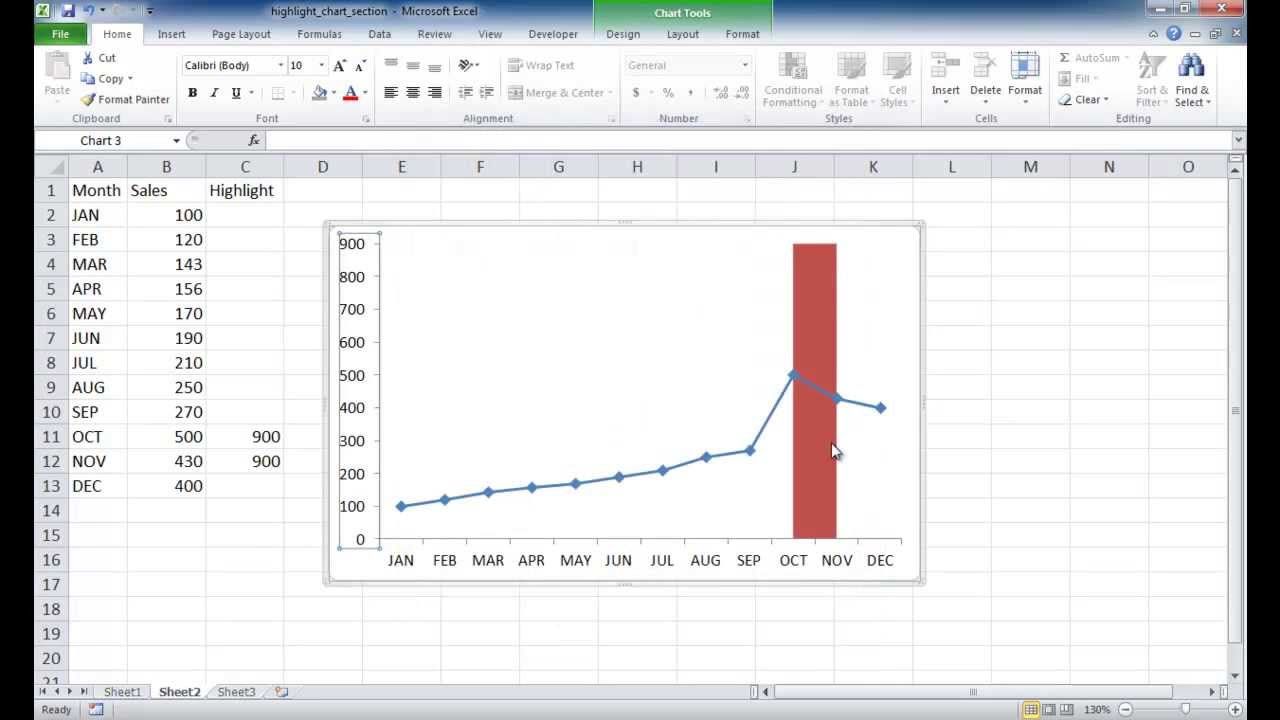Expand the formula bar
Image resolution: width=1280 pixels, height=720 pixels.
coord(1239,141)
